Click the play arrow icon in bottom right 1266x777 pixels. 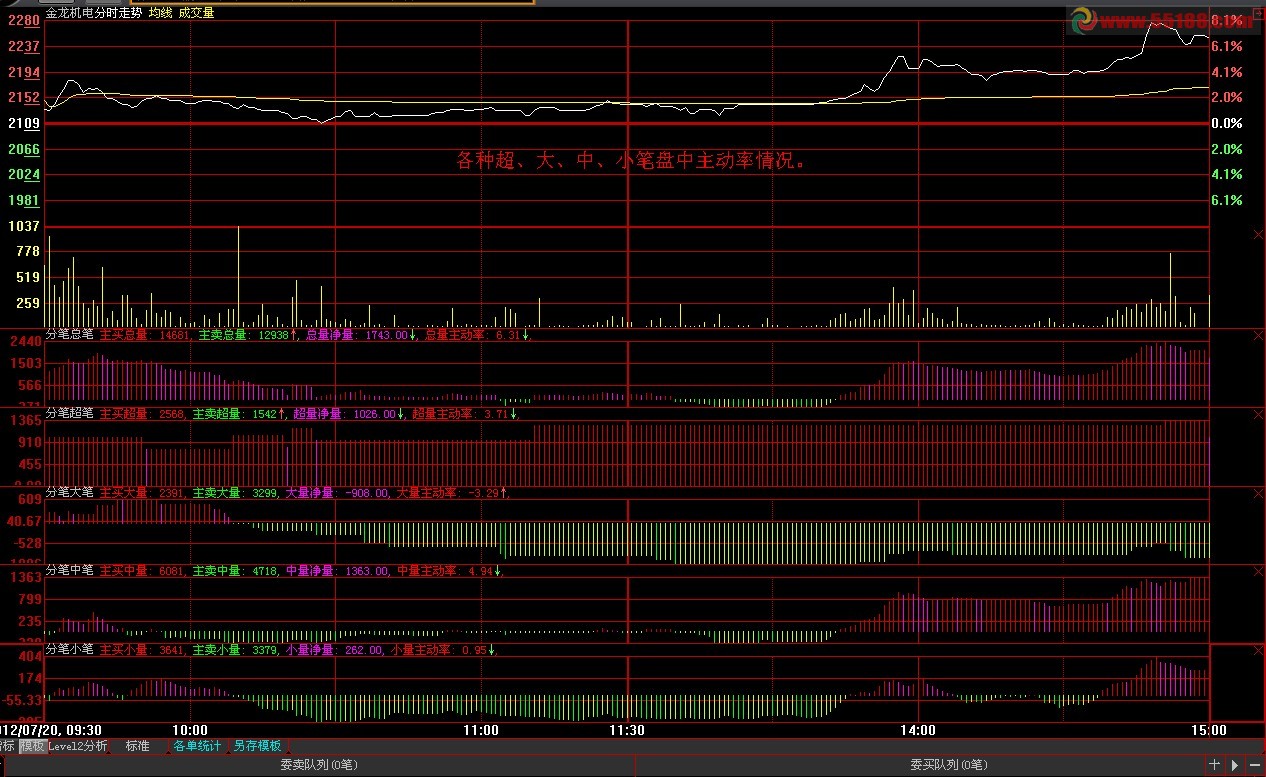[1234, 762]
